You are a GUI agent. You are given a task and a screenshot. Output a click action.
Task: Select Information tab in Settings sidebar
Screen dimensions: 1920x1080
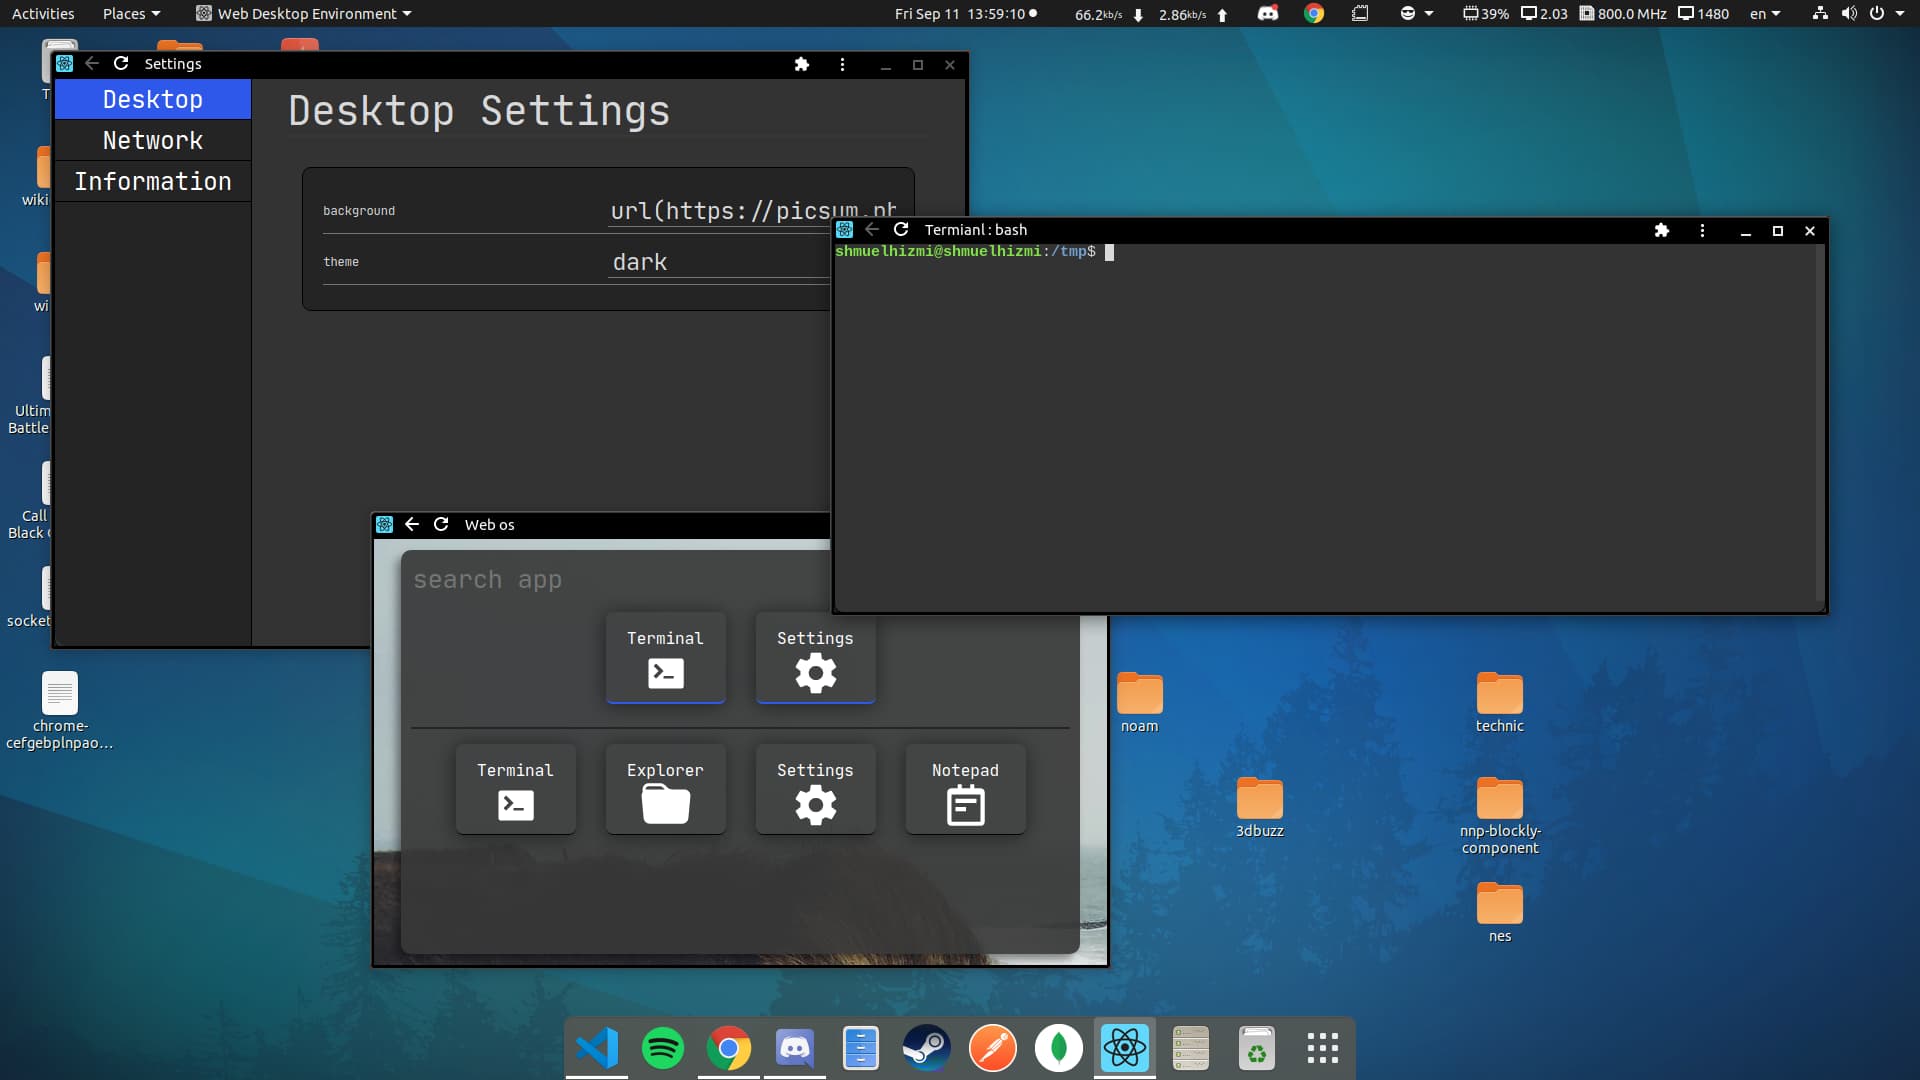(x=153, y=182)
